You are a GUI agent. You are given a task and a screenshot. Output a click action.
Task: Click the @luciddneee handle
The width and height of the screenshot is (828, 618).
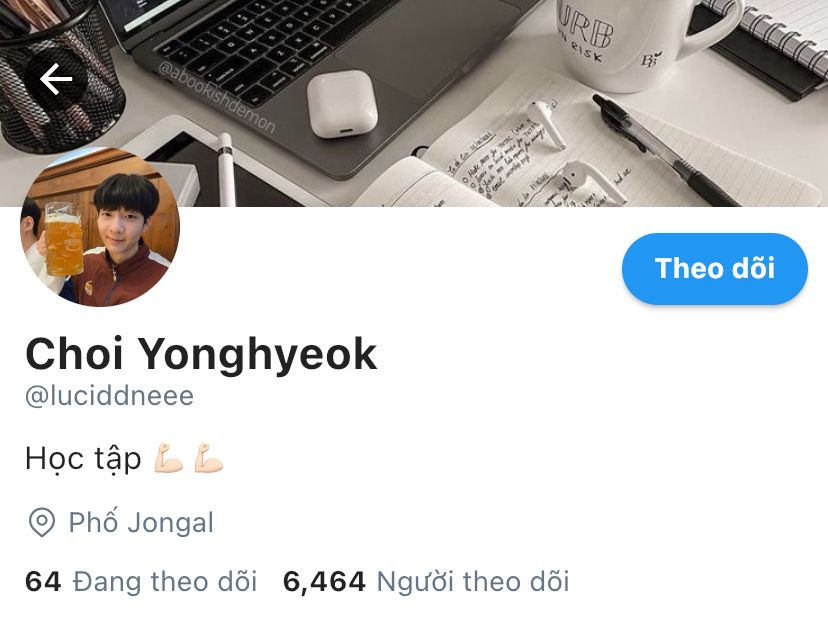(110, 396)
